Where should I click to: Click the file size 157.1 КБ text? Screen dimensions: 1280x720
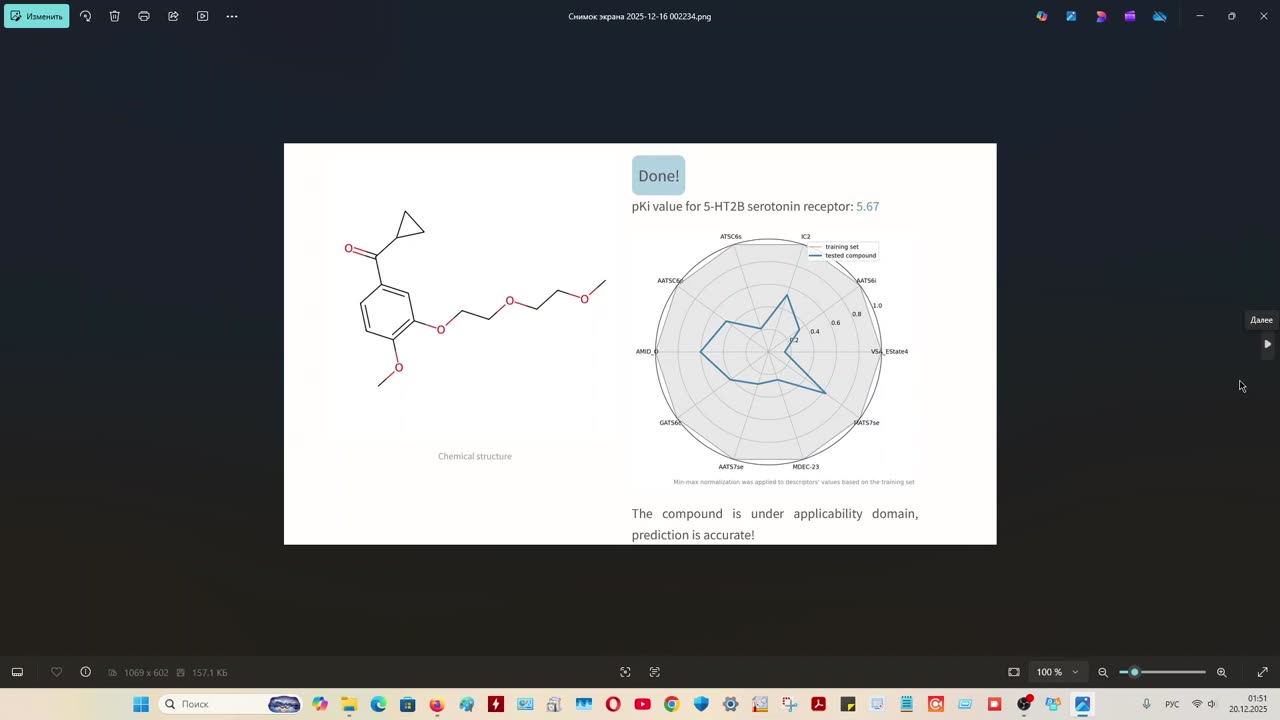click(210, 673)
